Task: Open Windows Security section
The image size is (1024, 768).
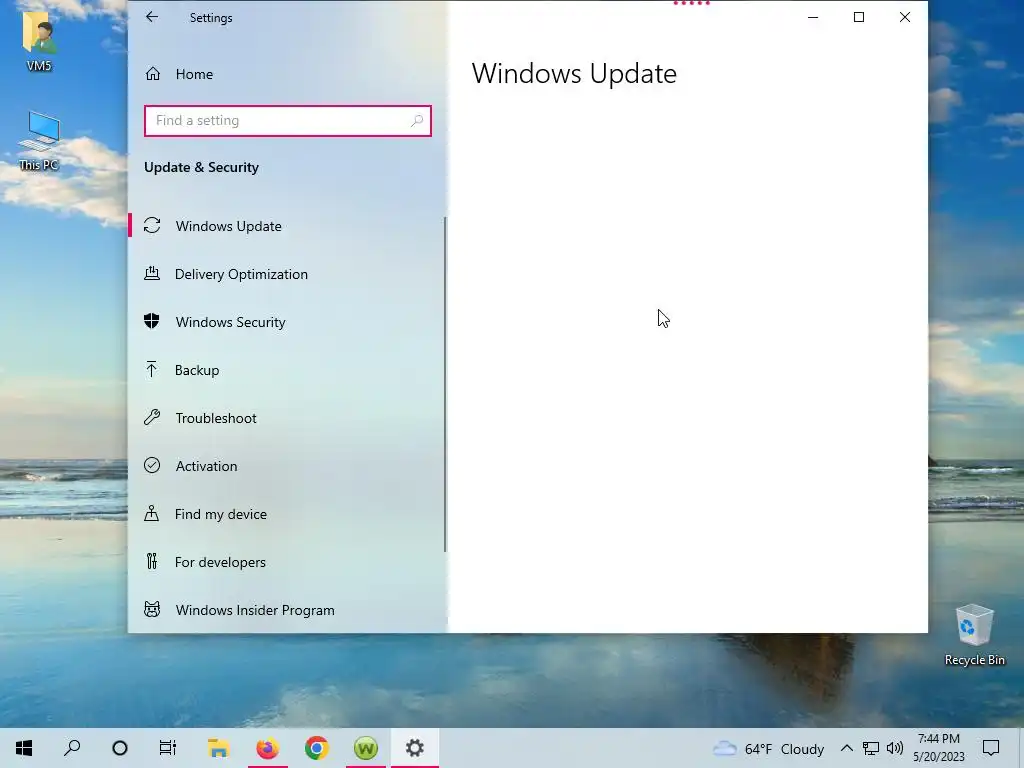Action: point(287,322)
